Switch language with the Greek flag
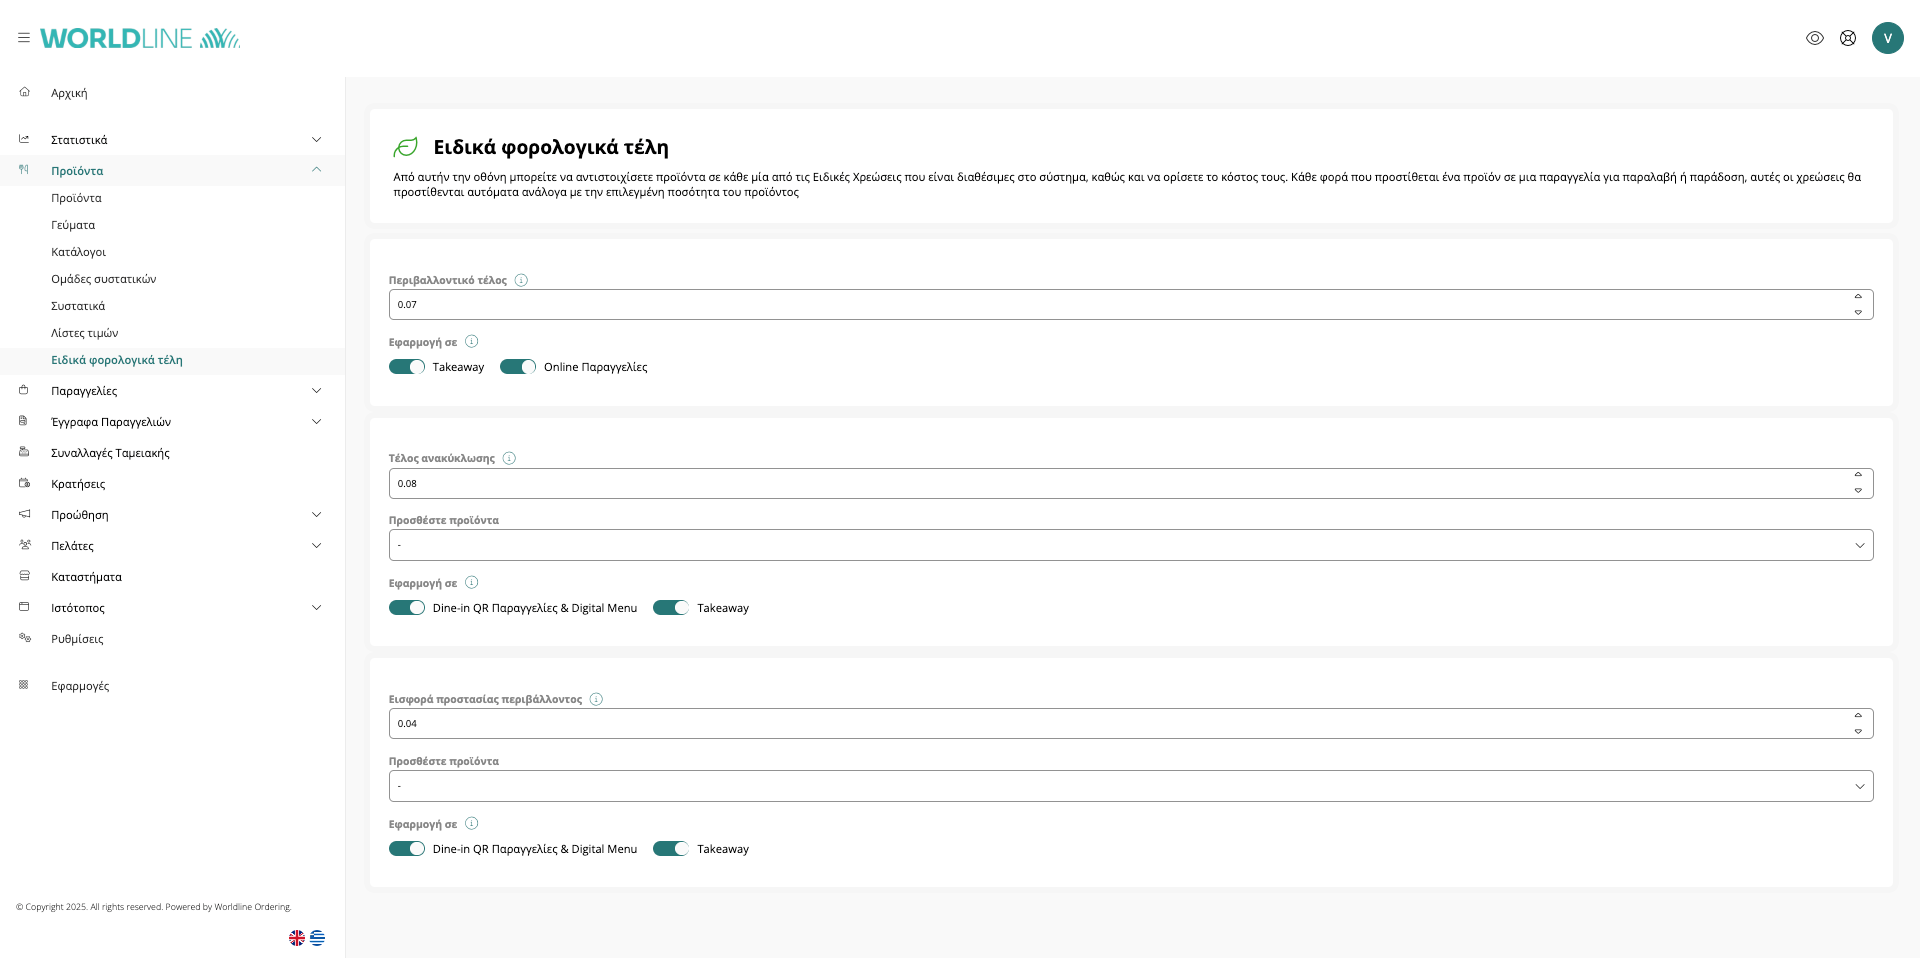 click(317, 938)
